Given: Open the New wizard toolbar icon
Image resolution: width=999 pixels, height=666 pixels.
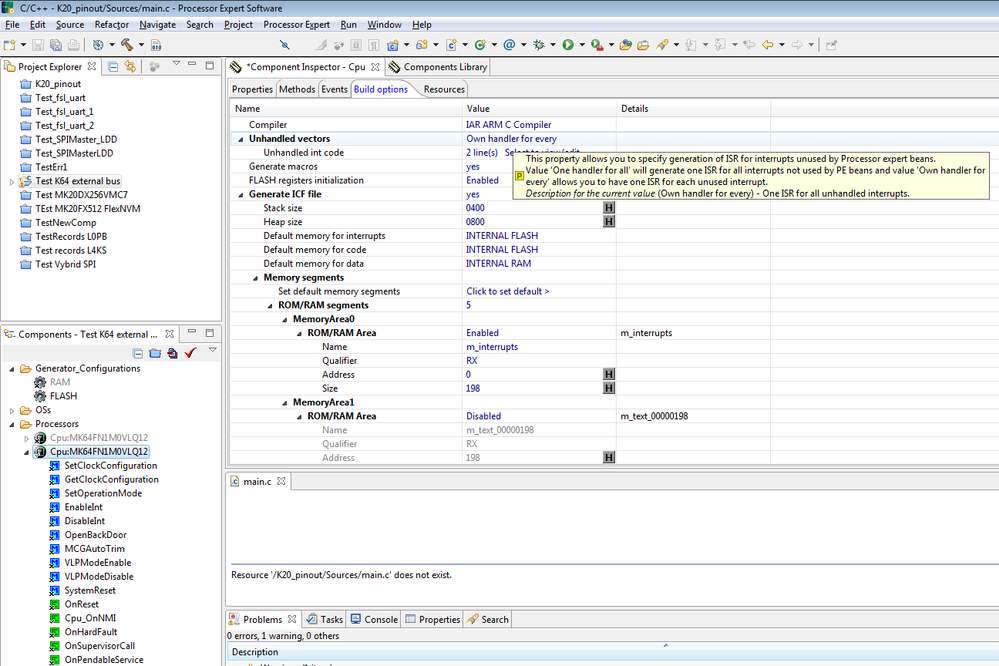Looking at the screenshot, I should coord(12,45).
